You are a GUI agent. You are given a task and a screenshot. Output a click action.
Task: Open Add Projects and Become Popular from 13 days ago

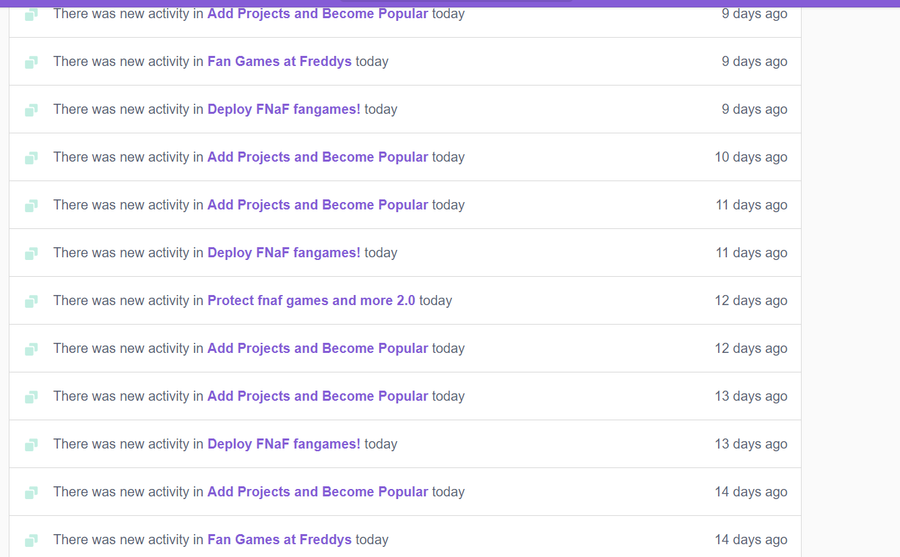pos(317,396)
